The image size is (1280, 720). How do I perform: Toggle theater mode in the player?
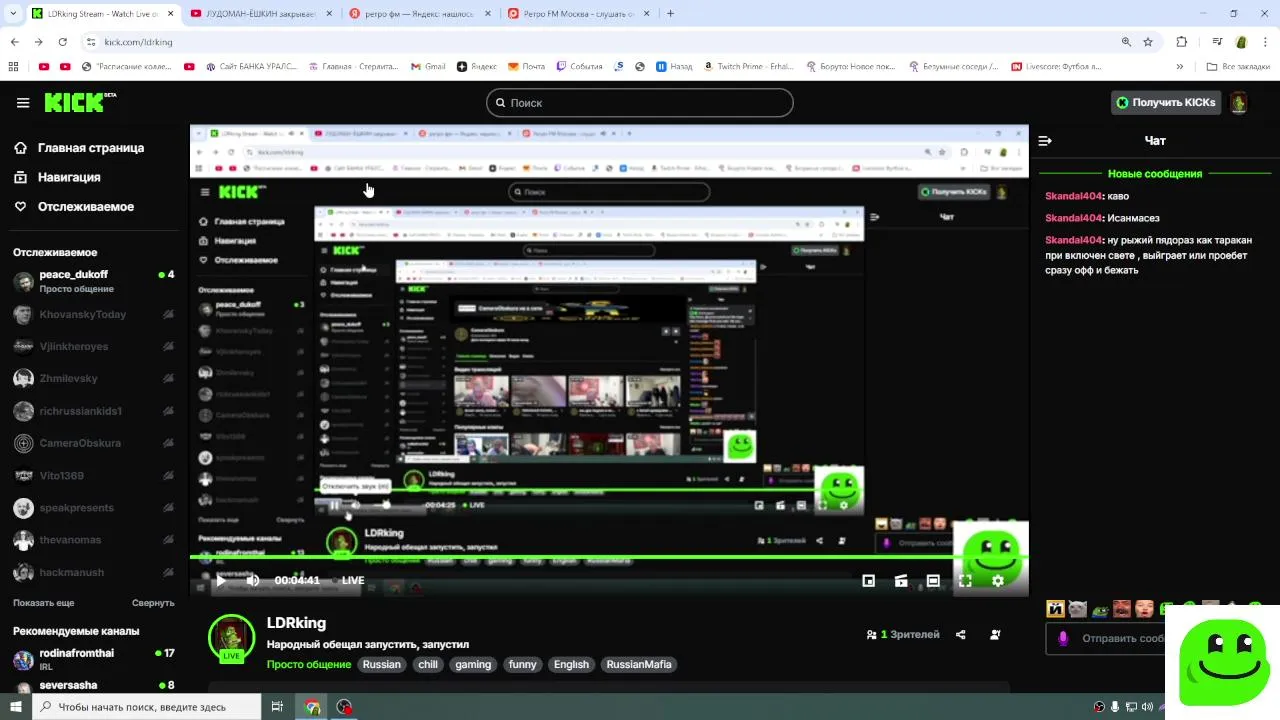(933, 580)
